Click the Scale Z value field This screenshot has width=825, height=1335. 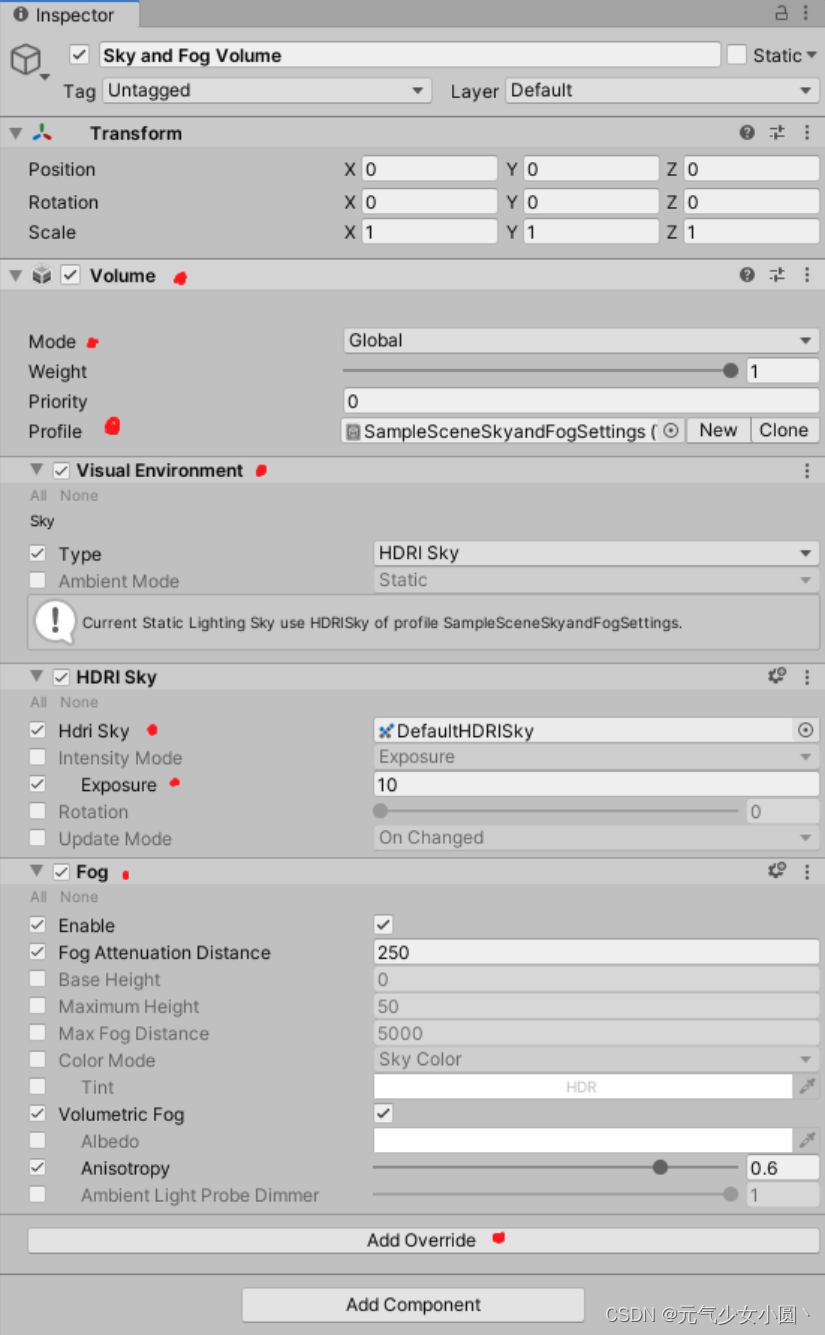[751, 232]
